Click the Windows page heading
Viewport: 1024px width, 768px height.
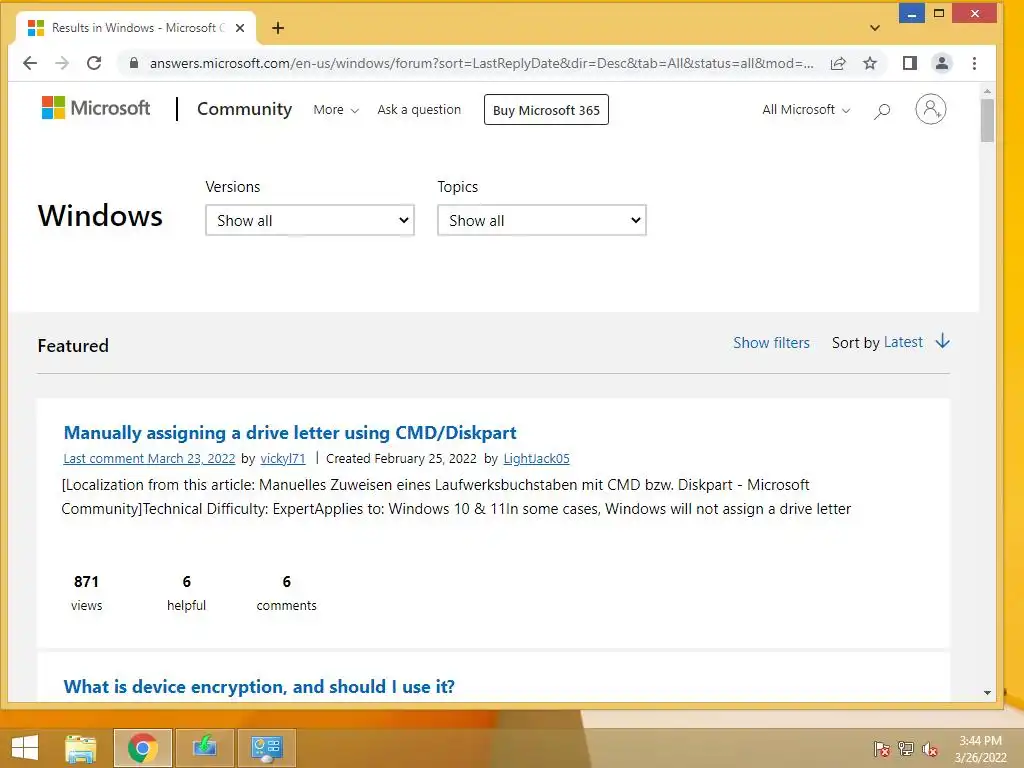coord(100,216)
